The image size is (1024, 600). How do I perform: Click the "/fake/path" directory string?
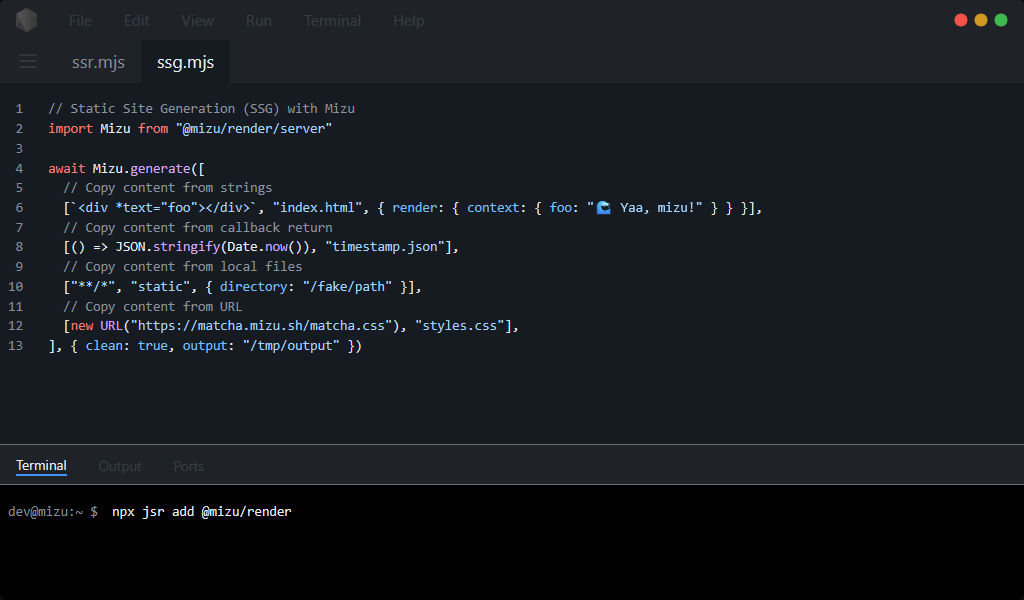[x=347, y=287]
